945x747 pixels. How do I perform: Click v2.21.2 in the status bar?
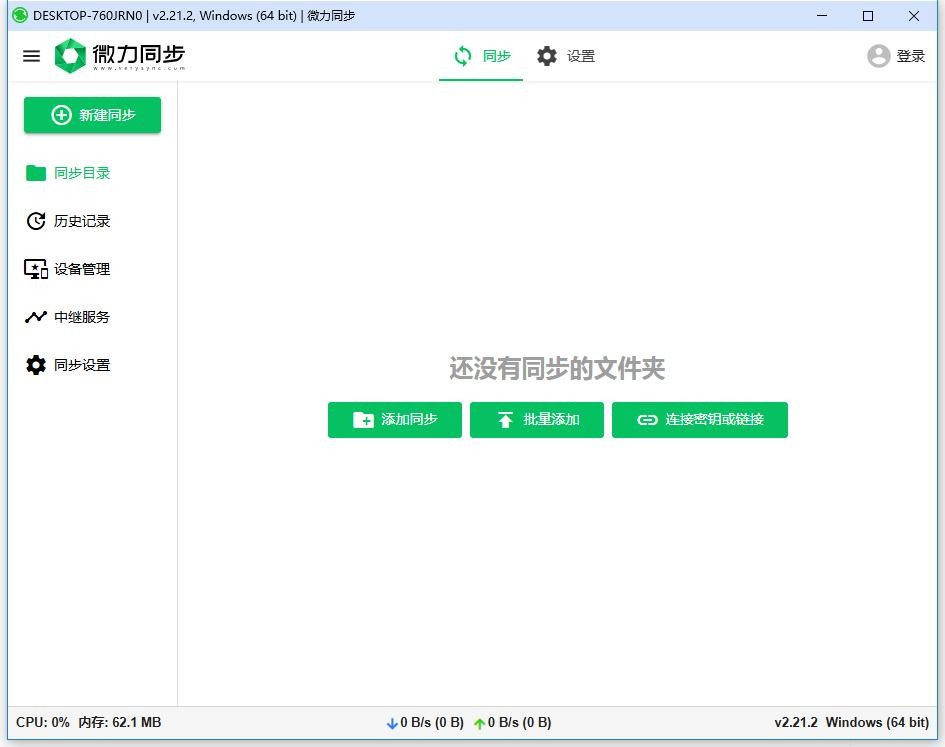796,722
